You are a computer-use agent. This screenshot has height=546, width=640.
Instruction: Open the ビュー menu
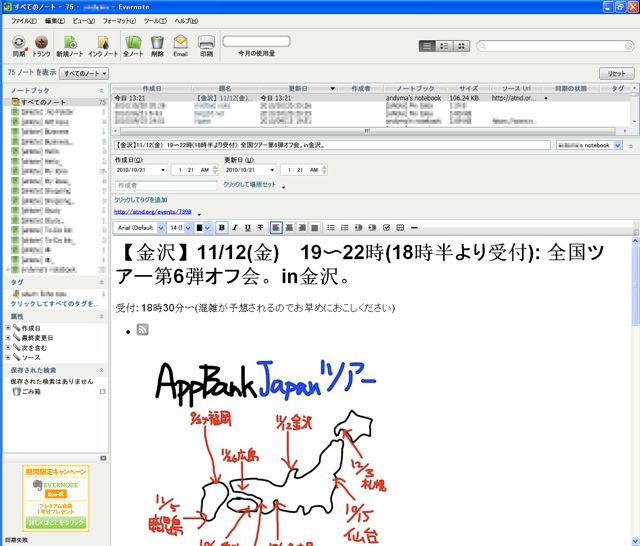click(84, 21)
